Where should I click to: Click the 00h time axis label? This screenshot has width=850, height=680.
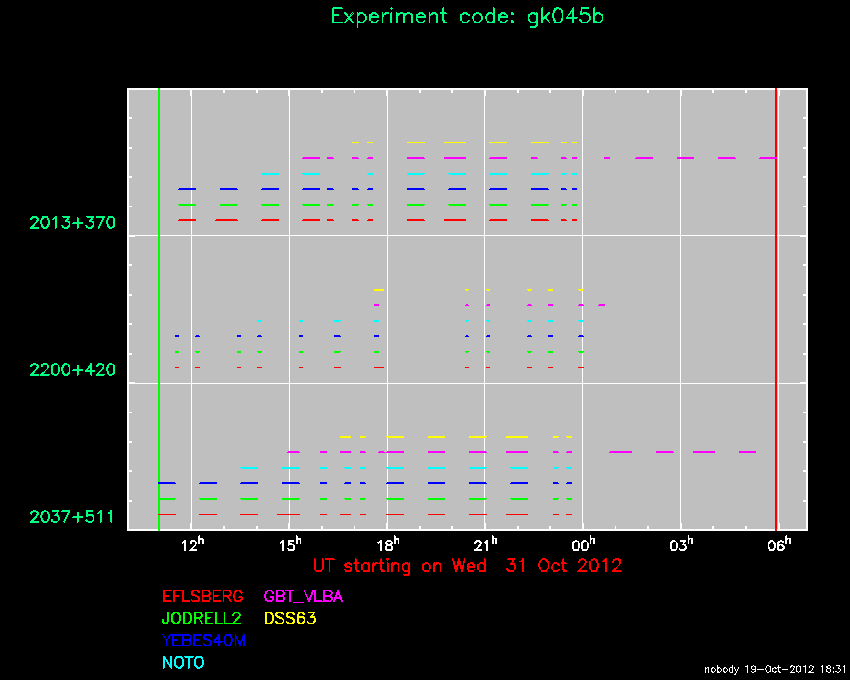coord(583,544)
